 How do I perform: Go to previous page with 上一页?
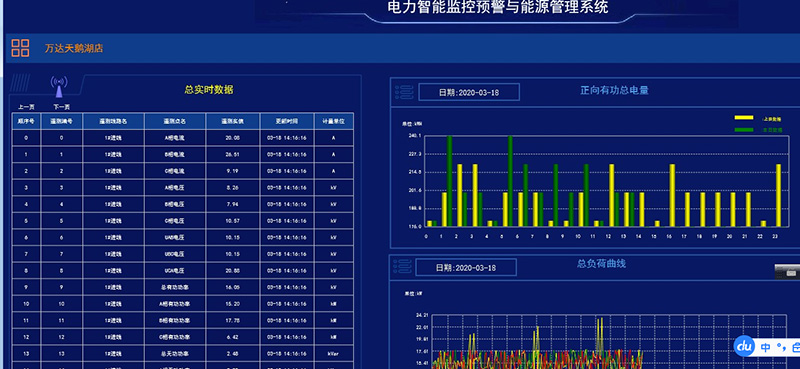pos(26,107)
